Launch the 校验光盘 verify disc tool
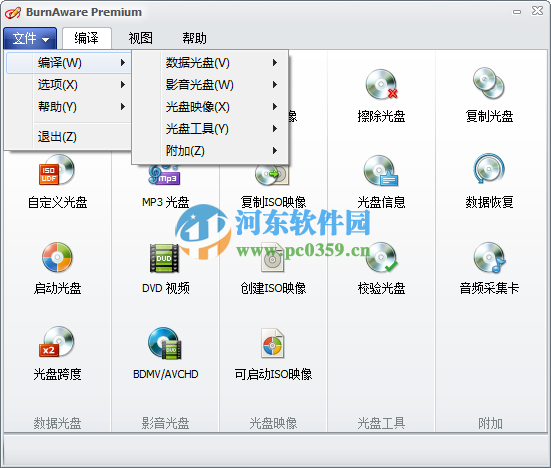Screen dimensions: 551x468 [381, 268]
